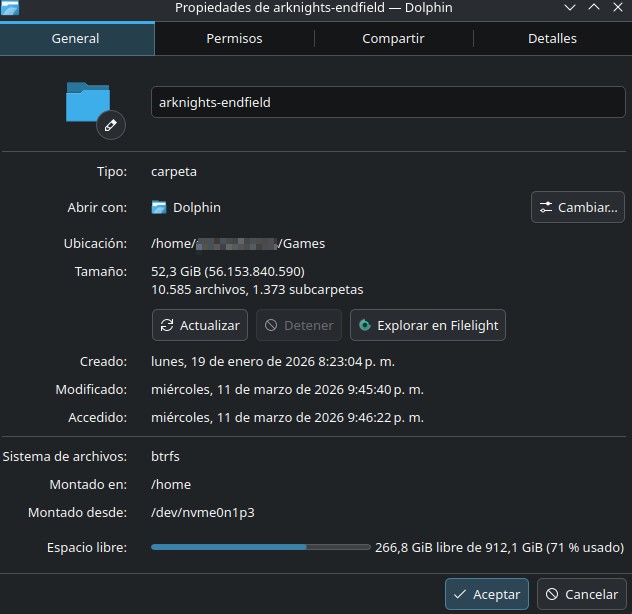Click the Accedido time 9:46:22 p. m.
Image resolution: width=632 pixels, height=614 pixels.
pos(385,417)
